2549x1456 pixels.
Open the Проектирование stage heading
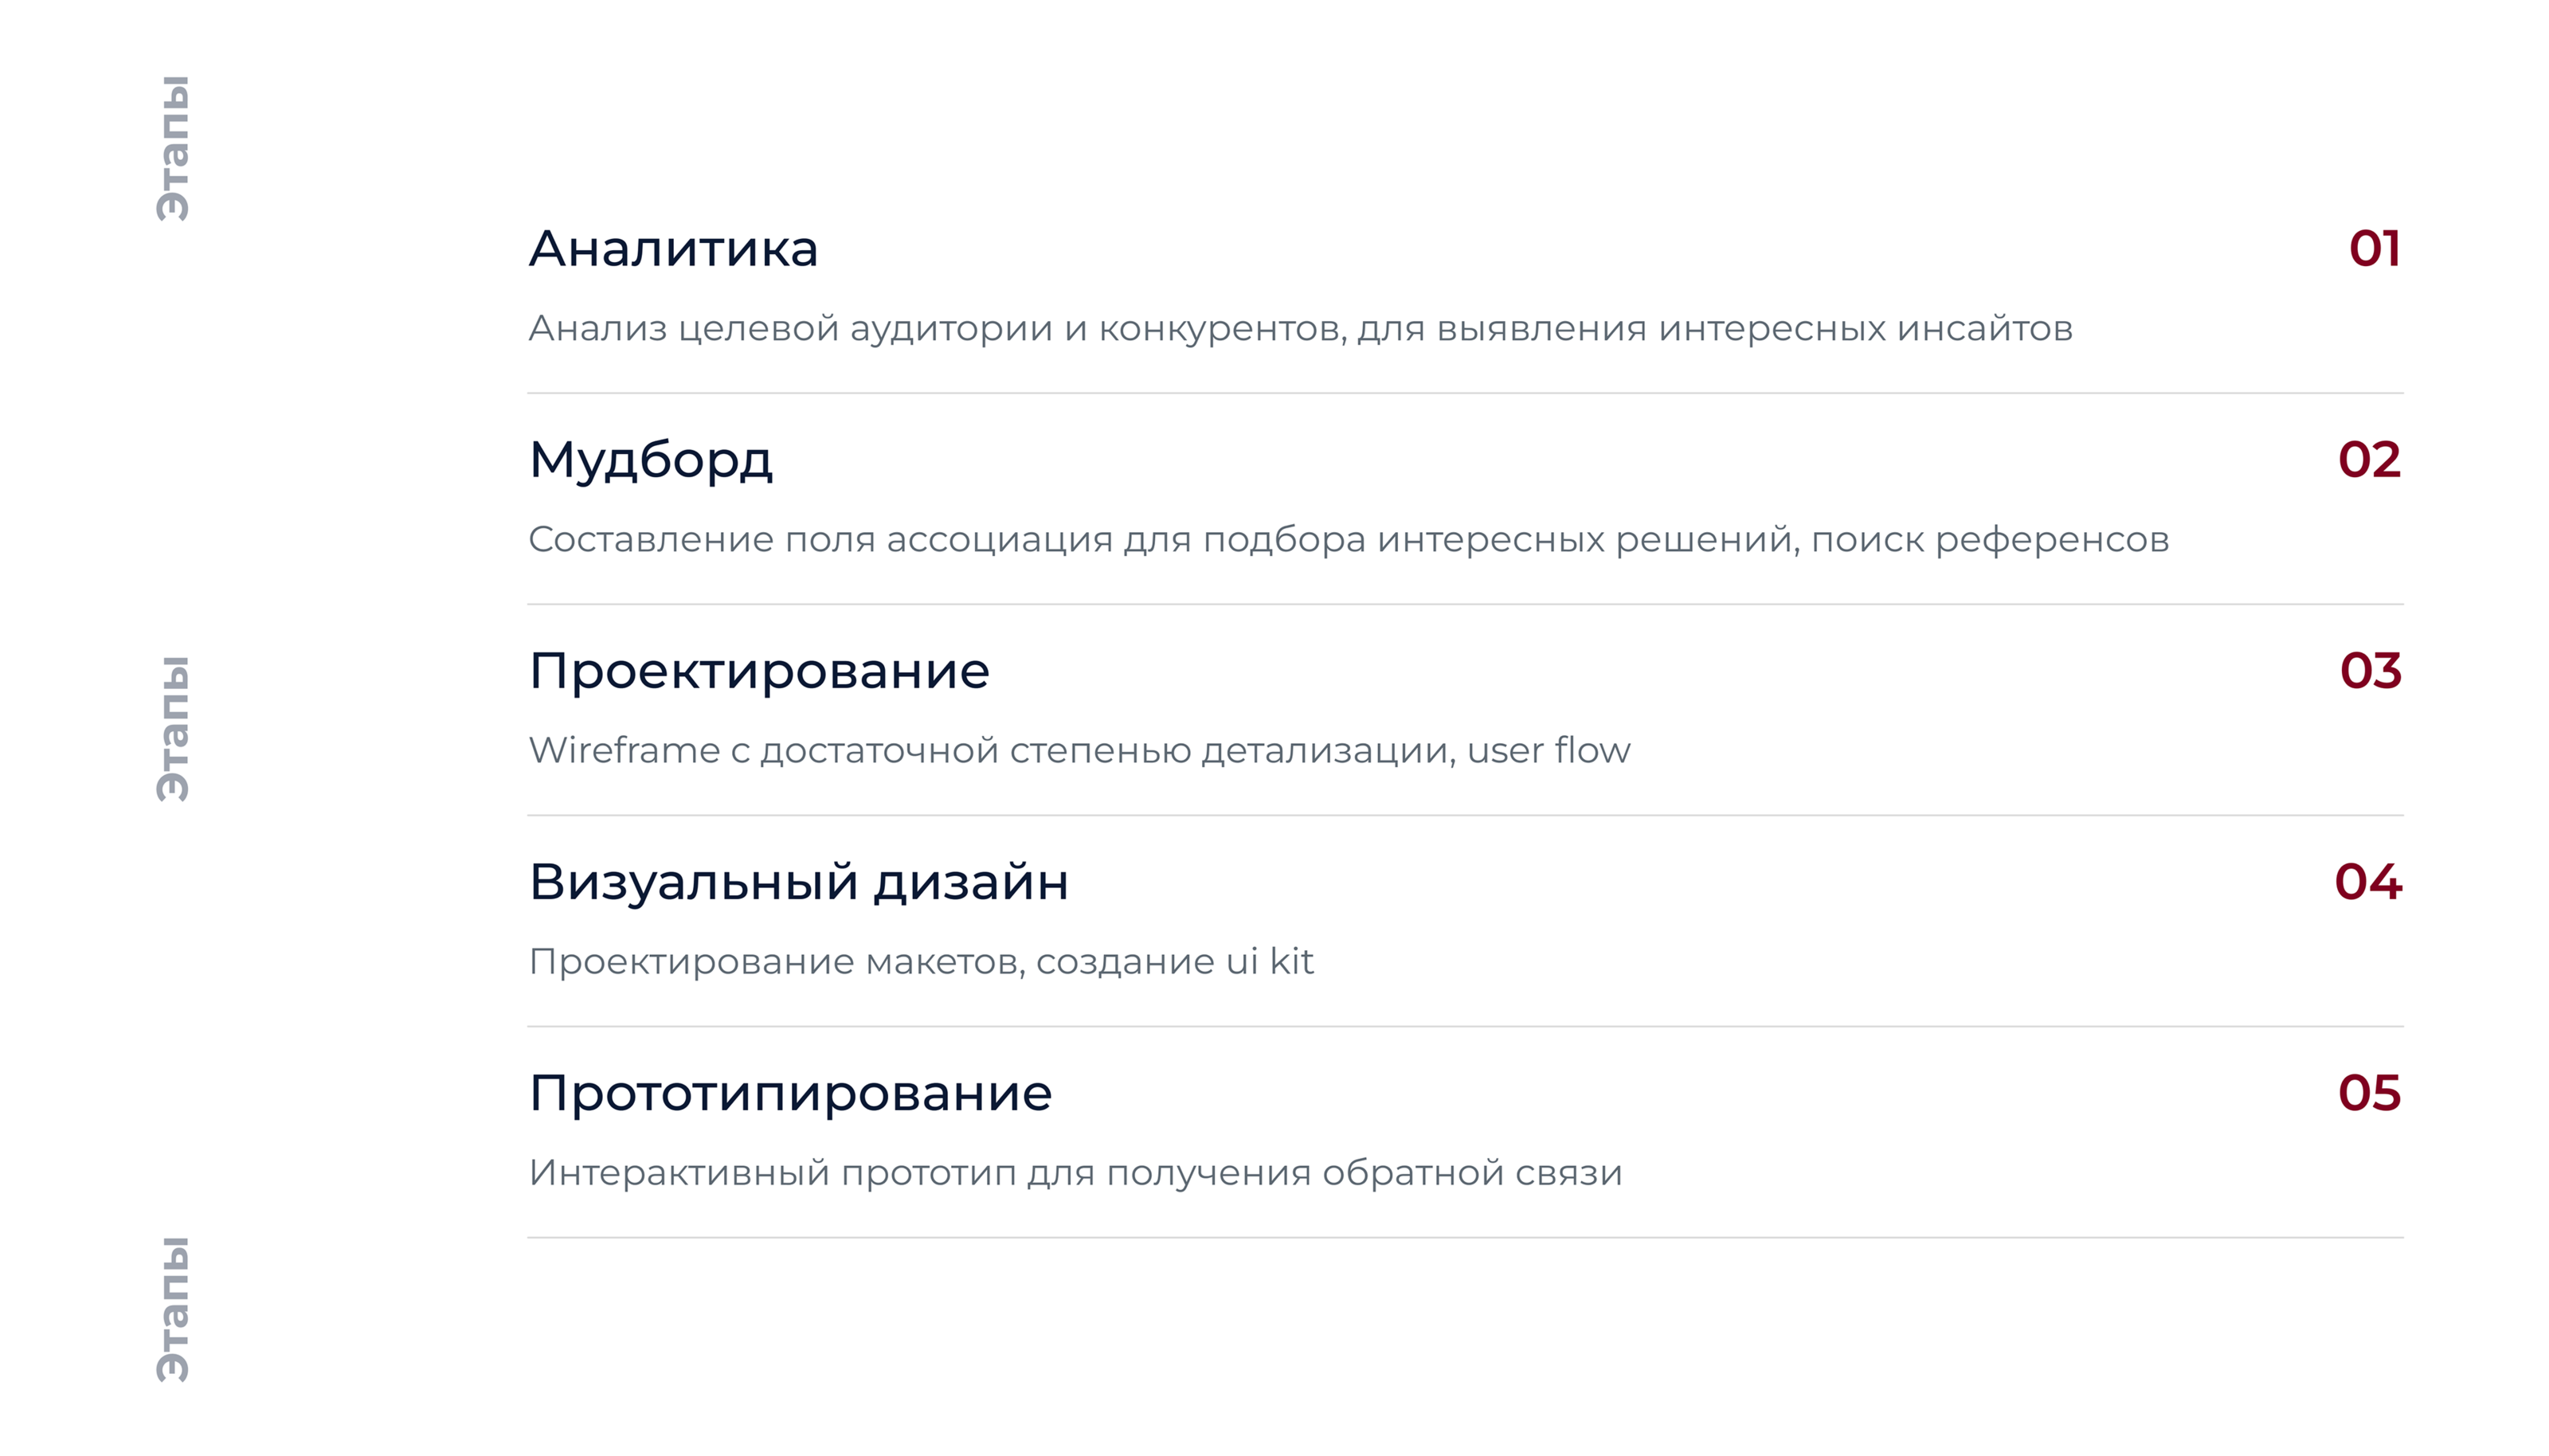pyautogui.click(x=759, y=671)
